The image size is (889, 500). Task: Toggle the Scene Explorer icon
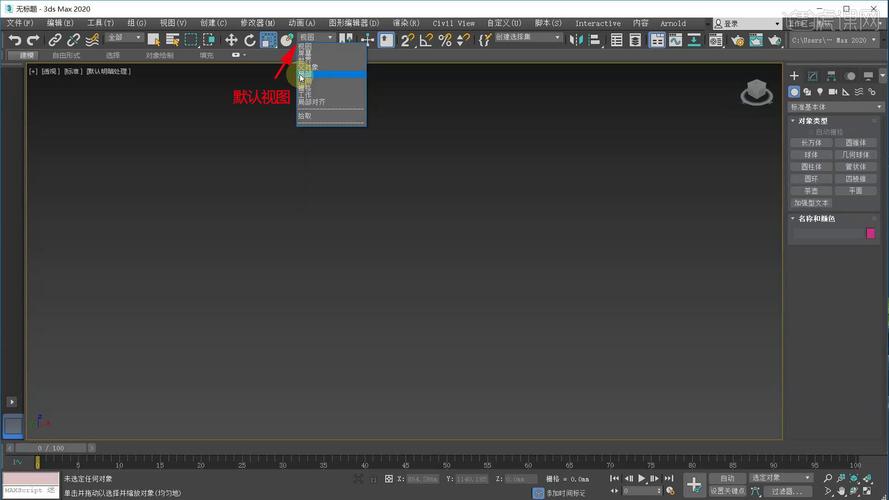click(616, 40)
